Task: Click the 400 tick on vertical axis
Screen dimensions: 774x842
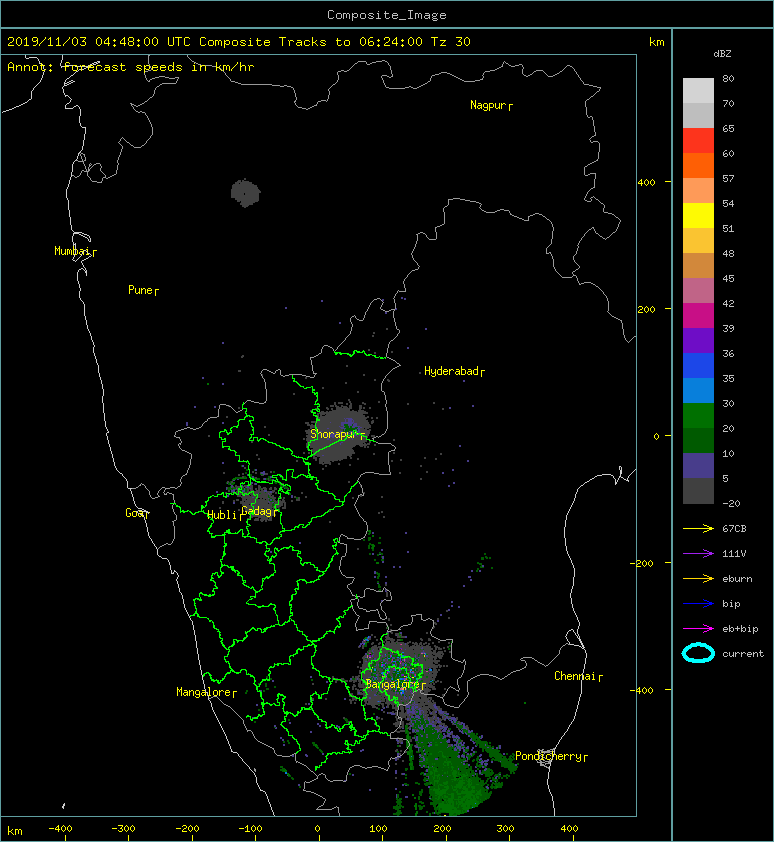Action: point(647,183)
